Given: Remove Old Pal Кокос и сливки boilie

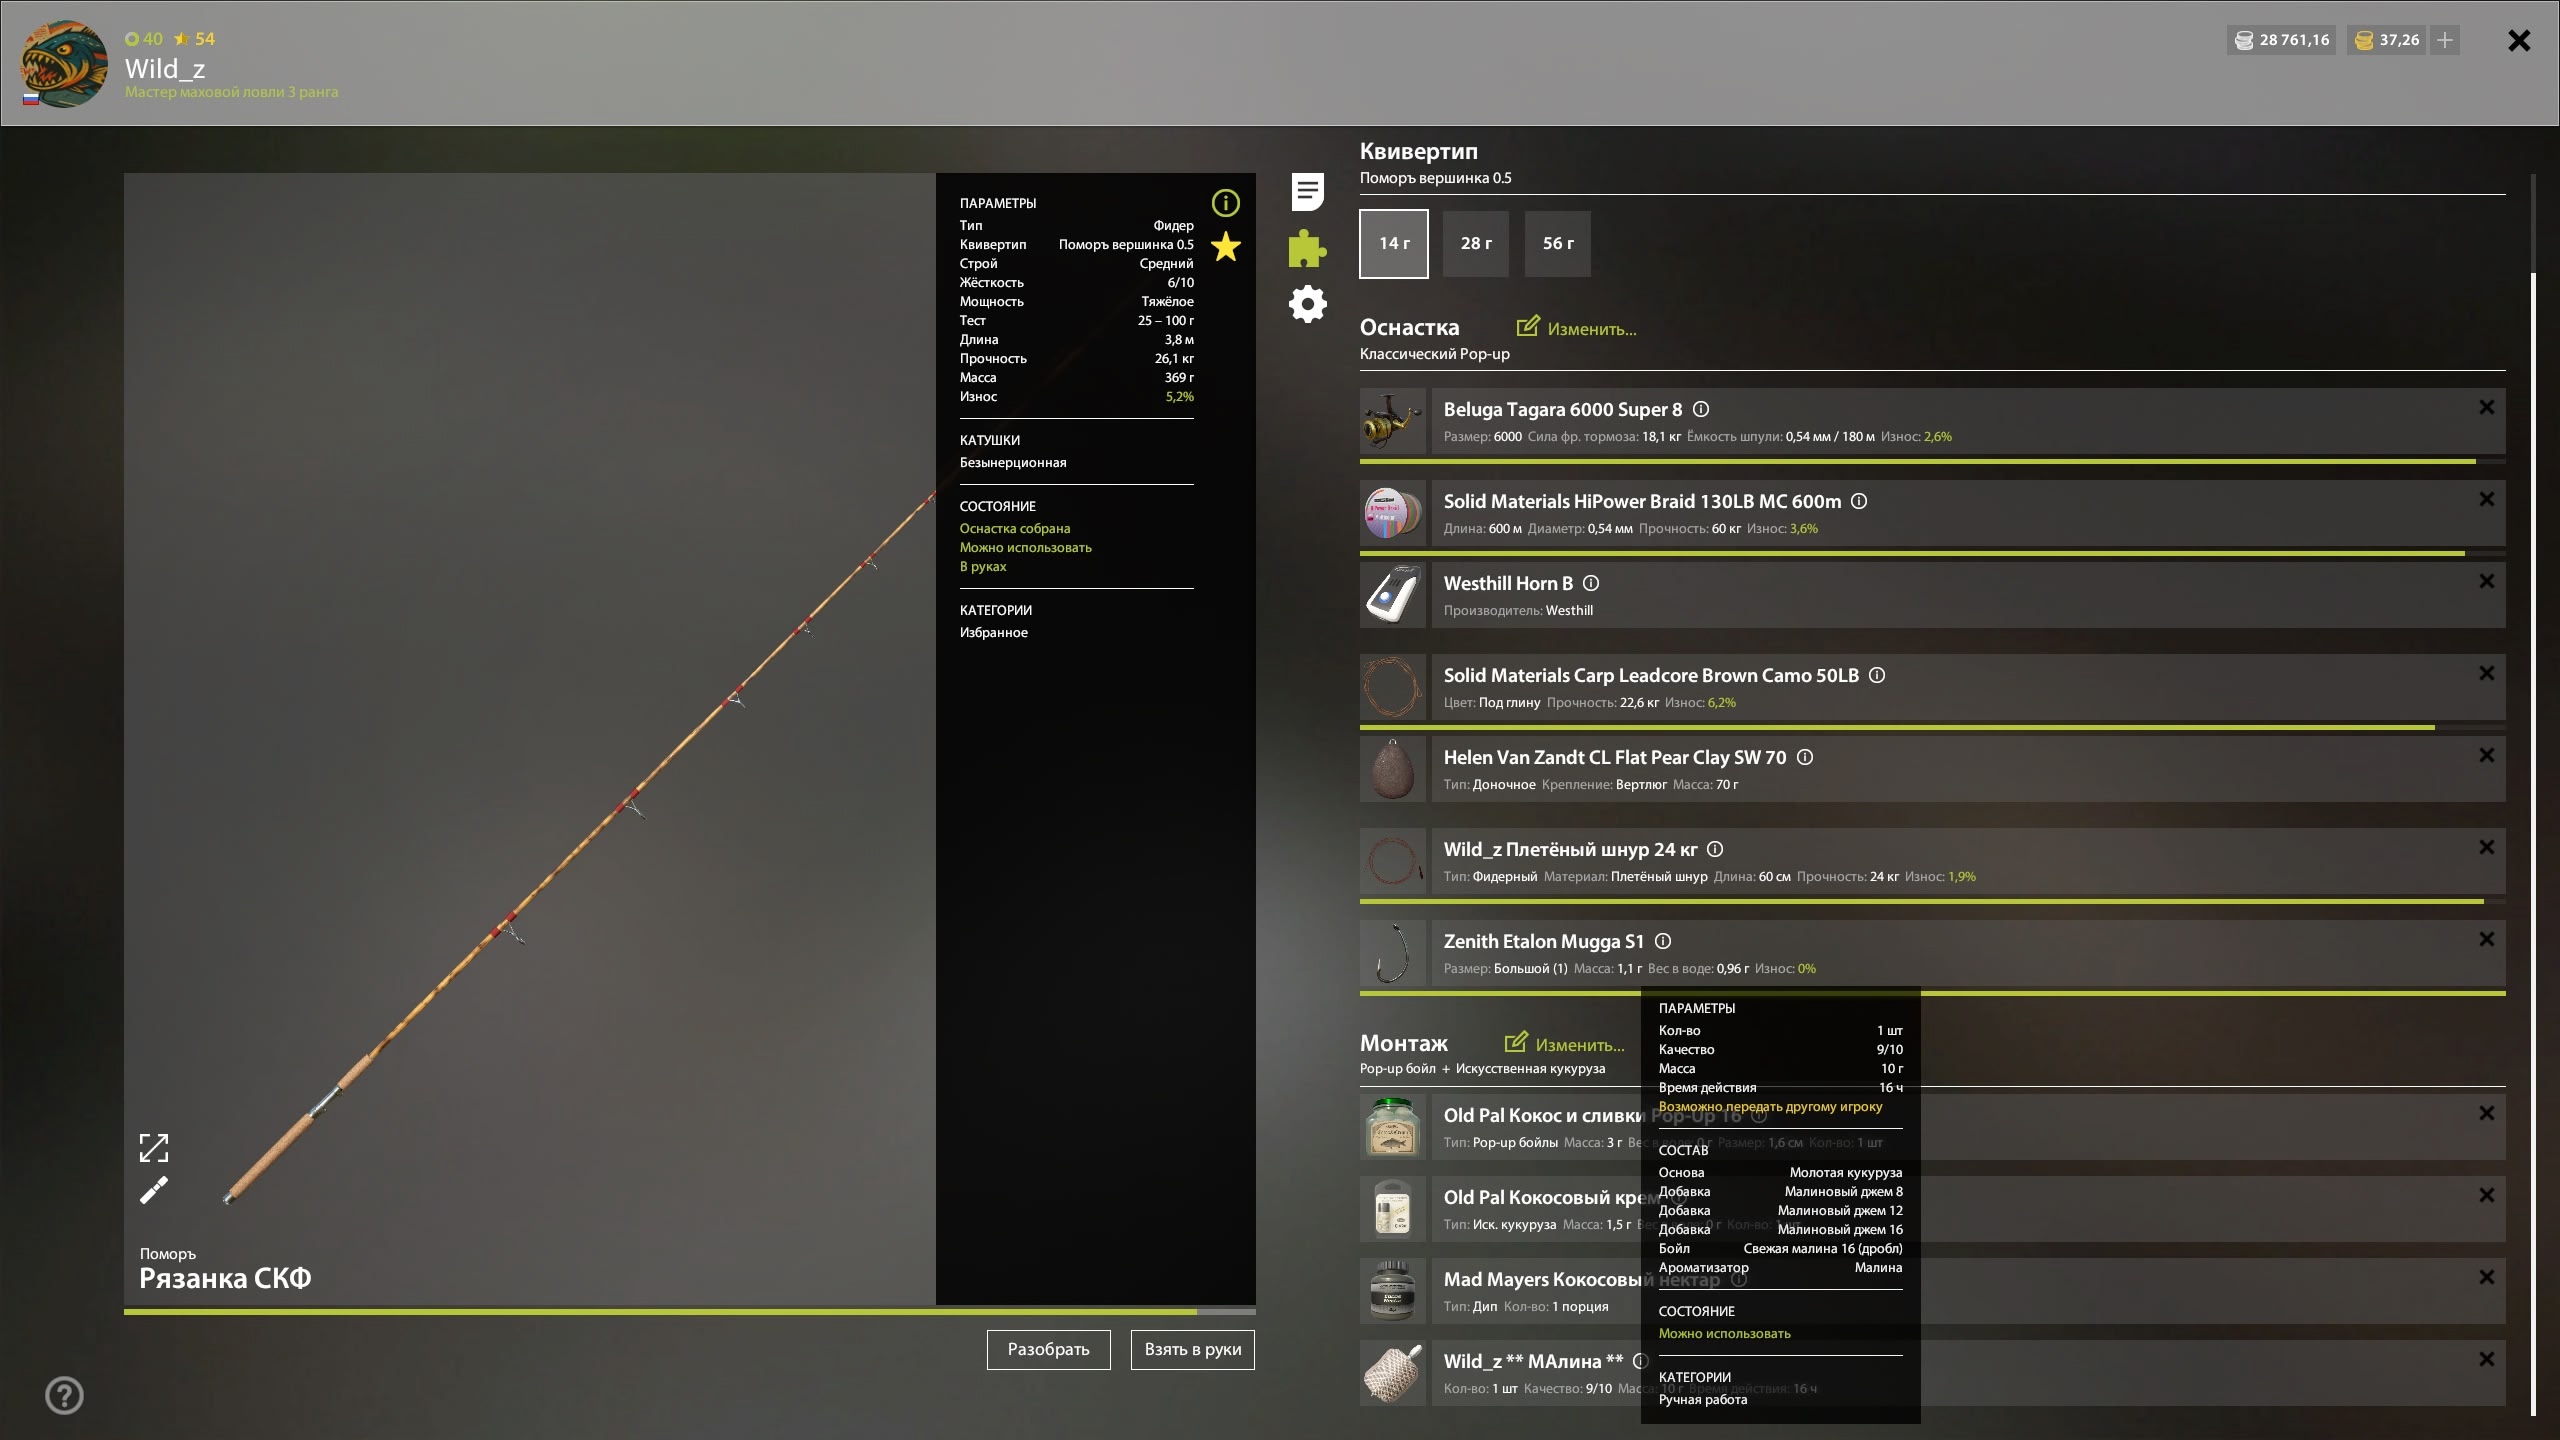Looking at the screenshot, I should click(x=2486, y=1113).
